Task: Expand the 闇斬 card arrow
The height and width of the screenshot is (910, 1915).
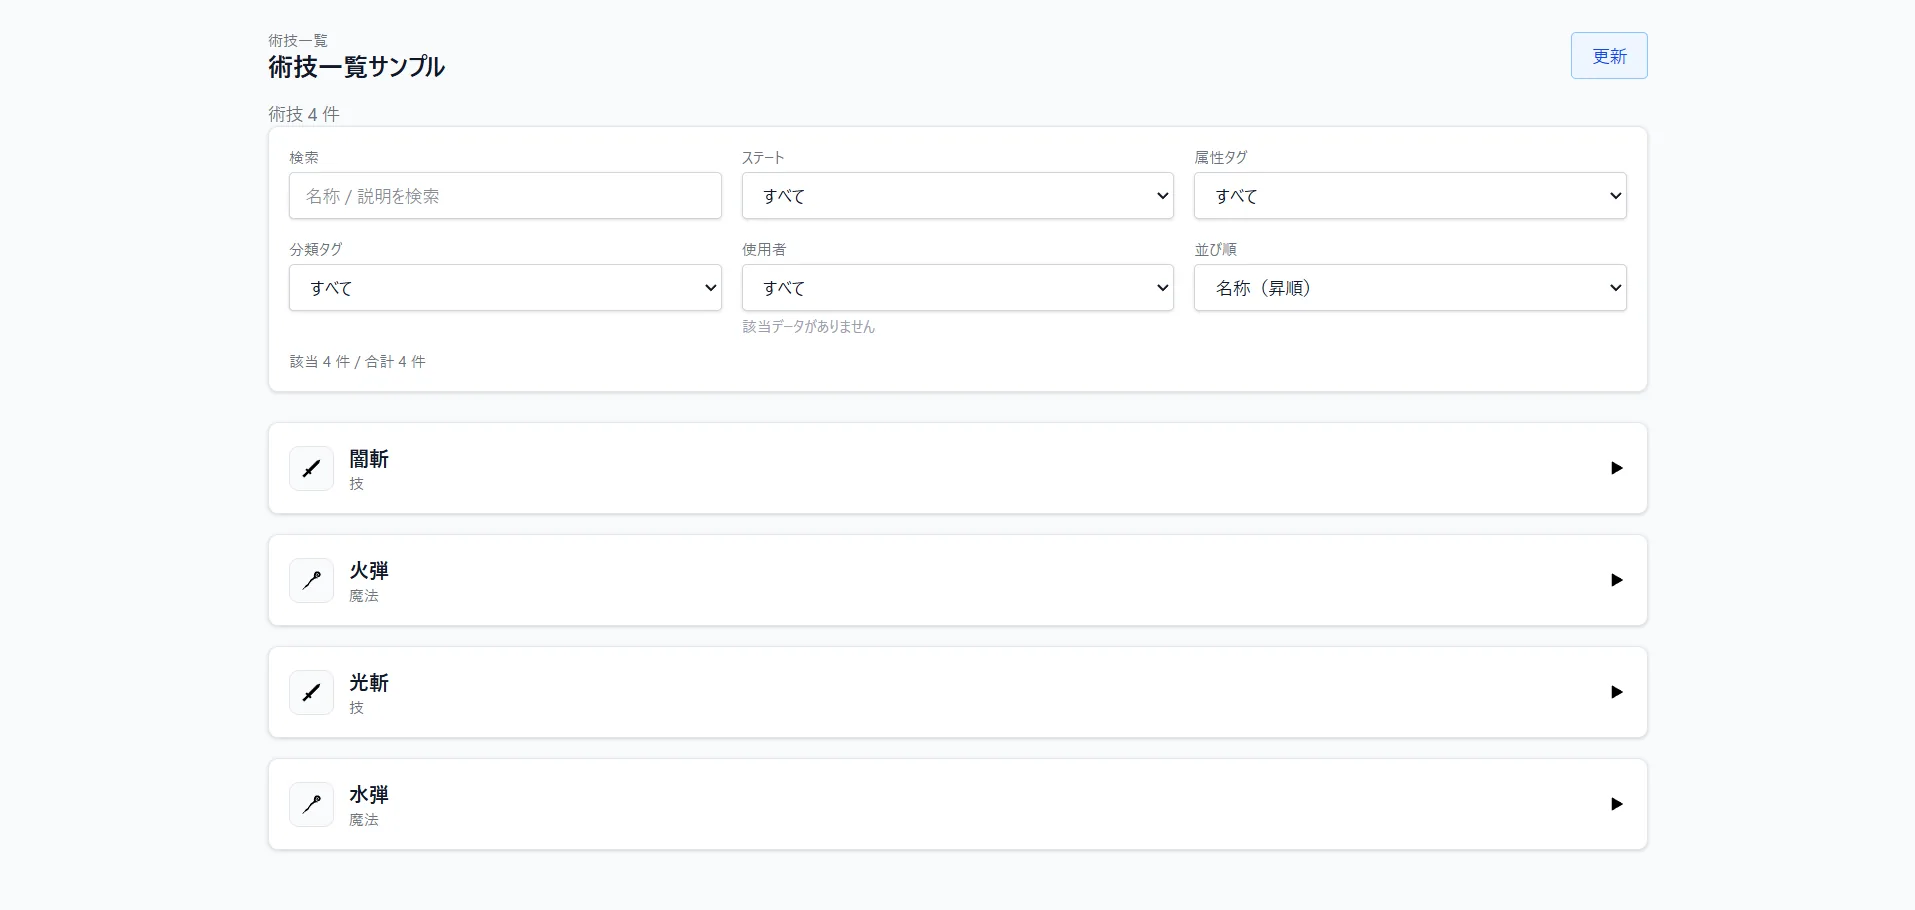Action: (1616, 468)
